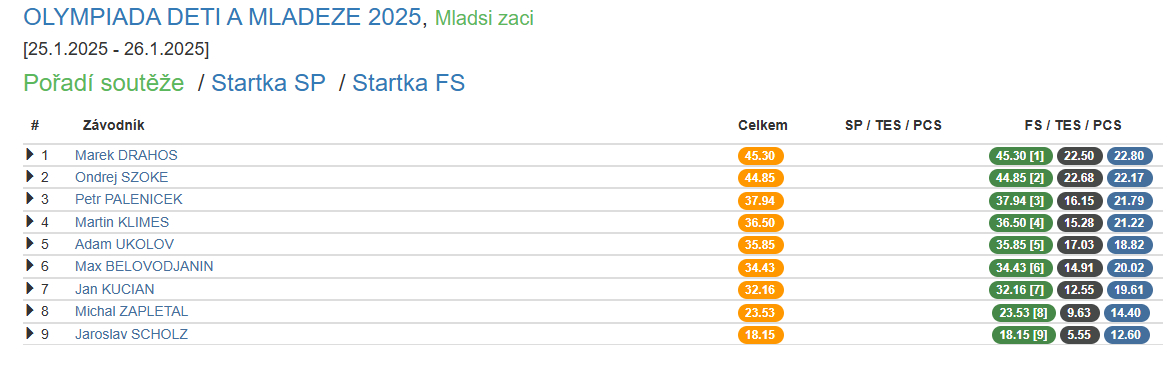The width and height of the screenshot is (1170, 370).
Task: Expand the triangle beside rank 2
Action: coord(31,177)
